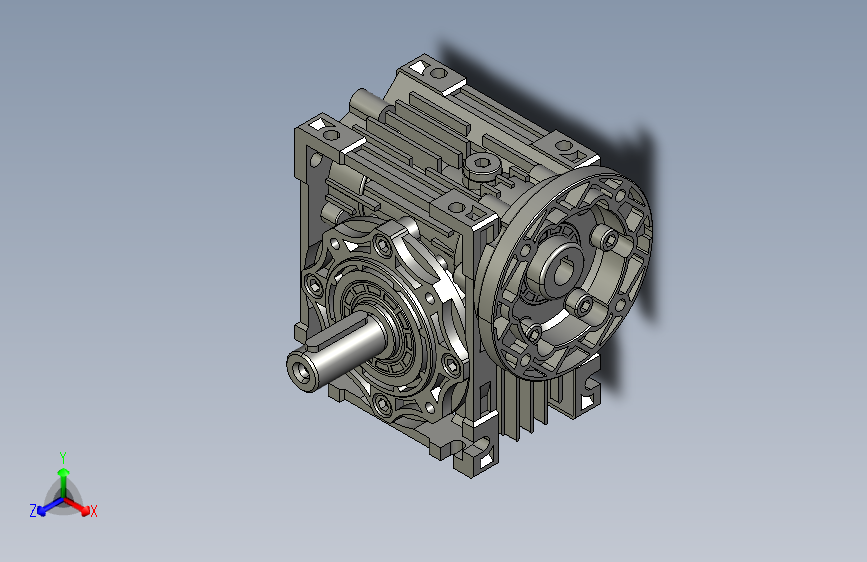
Task: Select the protruding output shaft of the gearbox
Action: (335, 351)
